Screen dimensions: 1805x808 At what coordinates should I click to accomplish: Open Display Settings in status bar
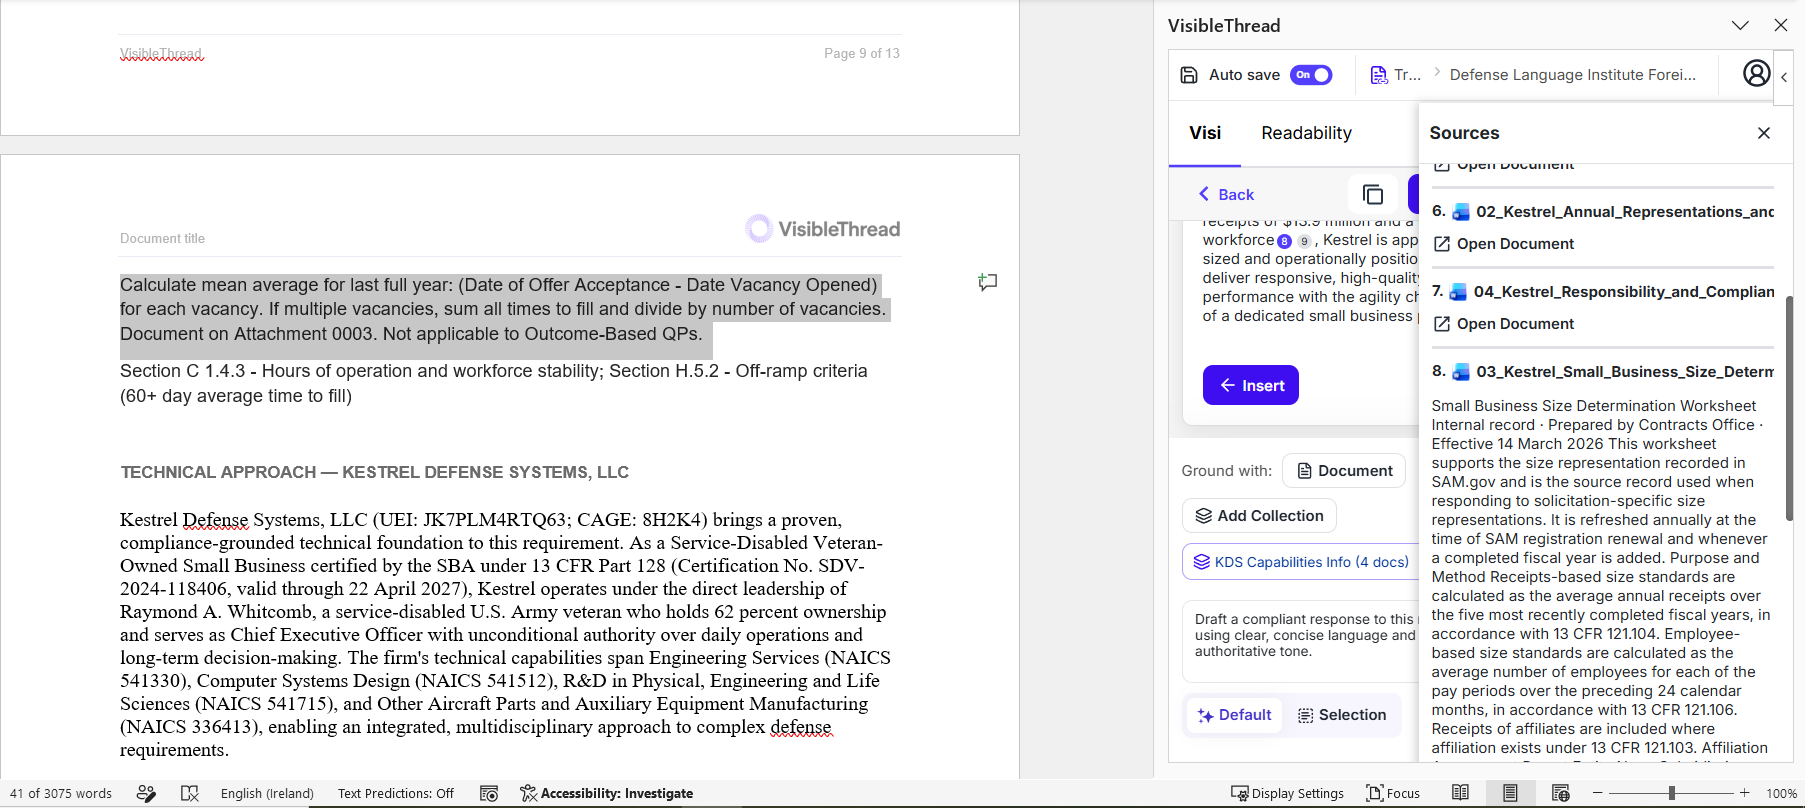point(1287,793)
